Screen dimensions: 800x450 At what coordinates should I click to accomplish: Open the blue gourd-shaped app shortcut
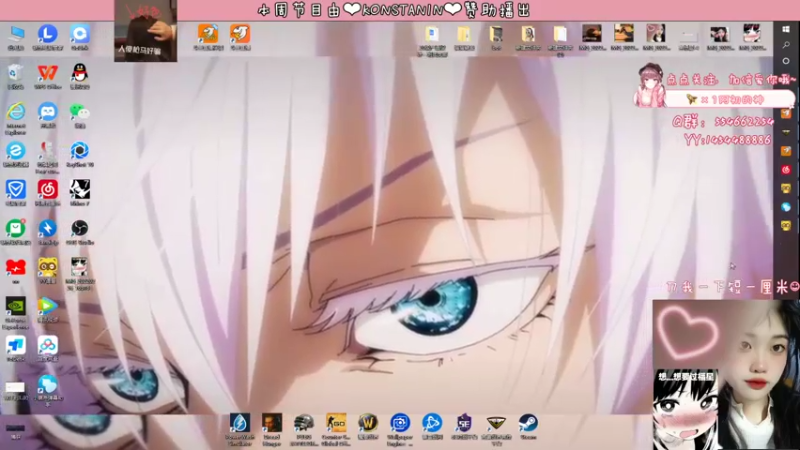(47, 384)
